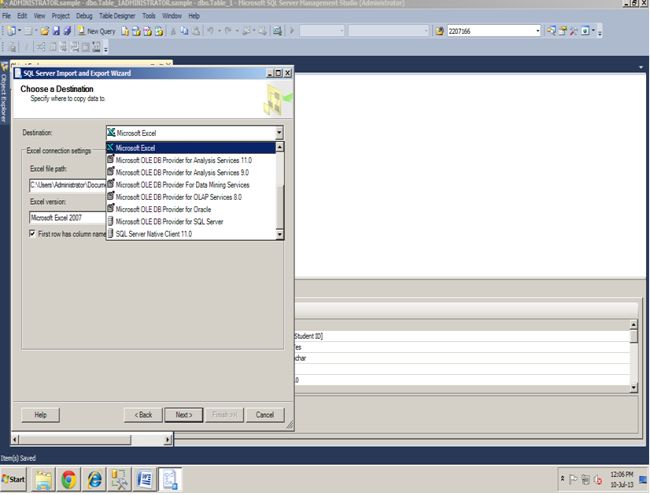Image resolution: width=650 pixels, height=495 pixels.
Task: Click the Help button in the wizard
Action: 40,415
